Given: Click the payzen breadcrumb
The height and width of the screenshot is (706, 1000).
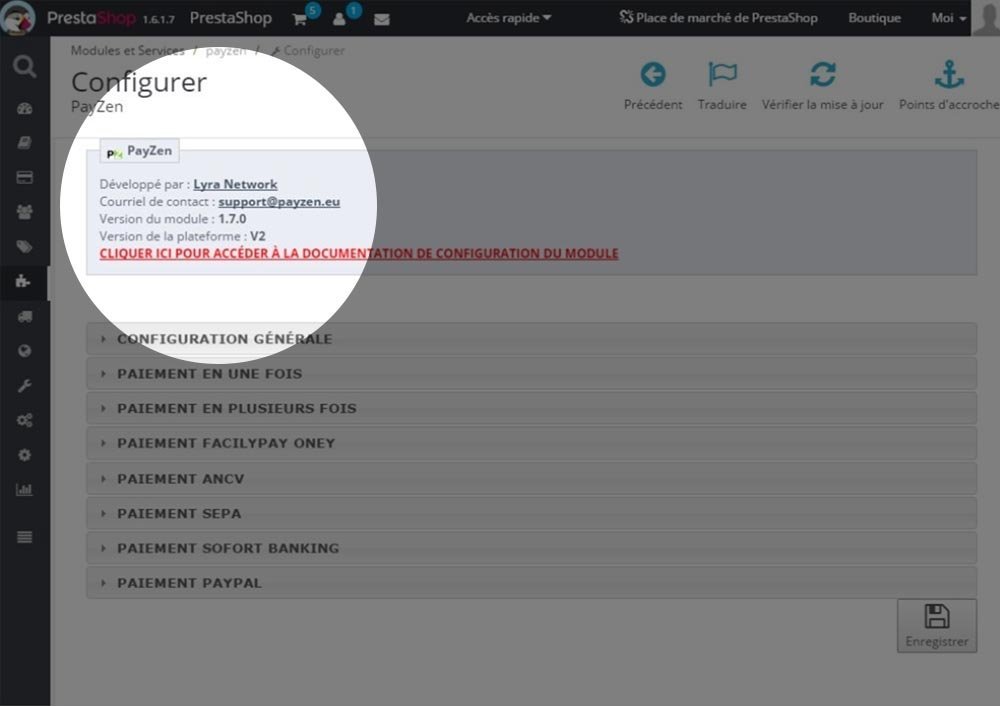Looking at the screenshot, I should (226, 50).
